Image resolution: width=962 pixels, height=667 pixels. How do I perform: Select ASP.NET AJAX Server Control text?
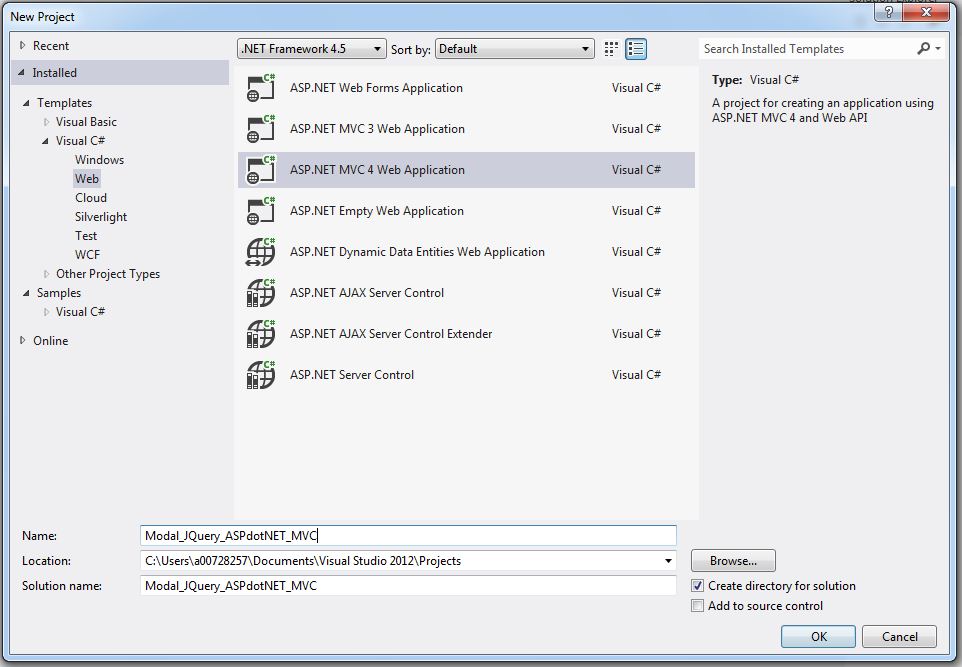tap(367, 293)
